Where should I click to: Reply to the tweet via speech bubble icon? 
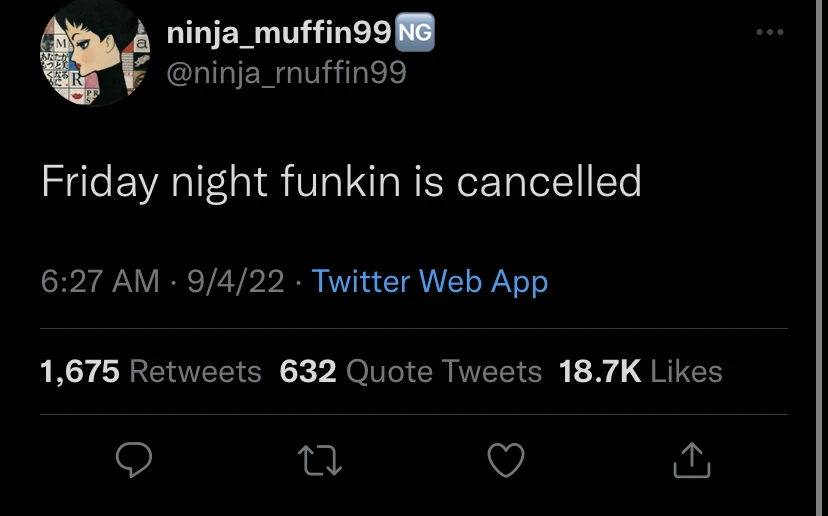133,460
